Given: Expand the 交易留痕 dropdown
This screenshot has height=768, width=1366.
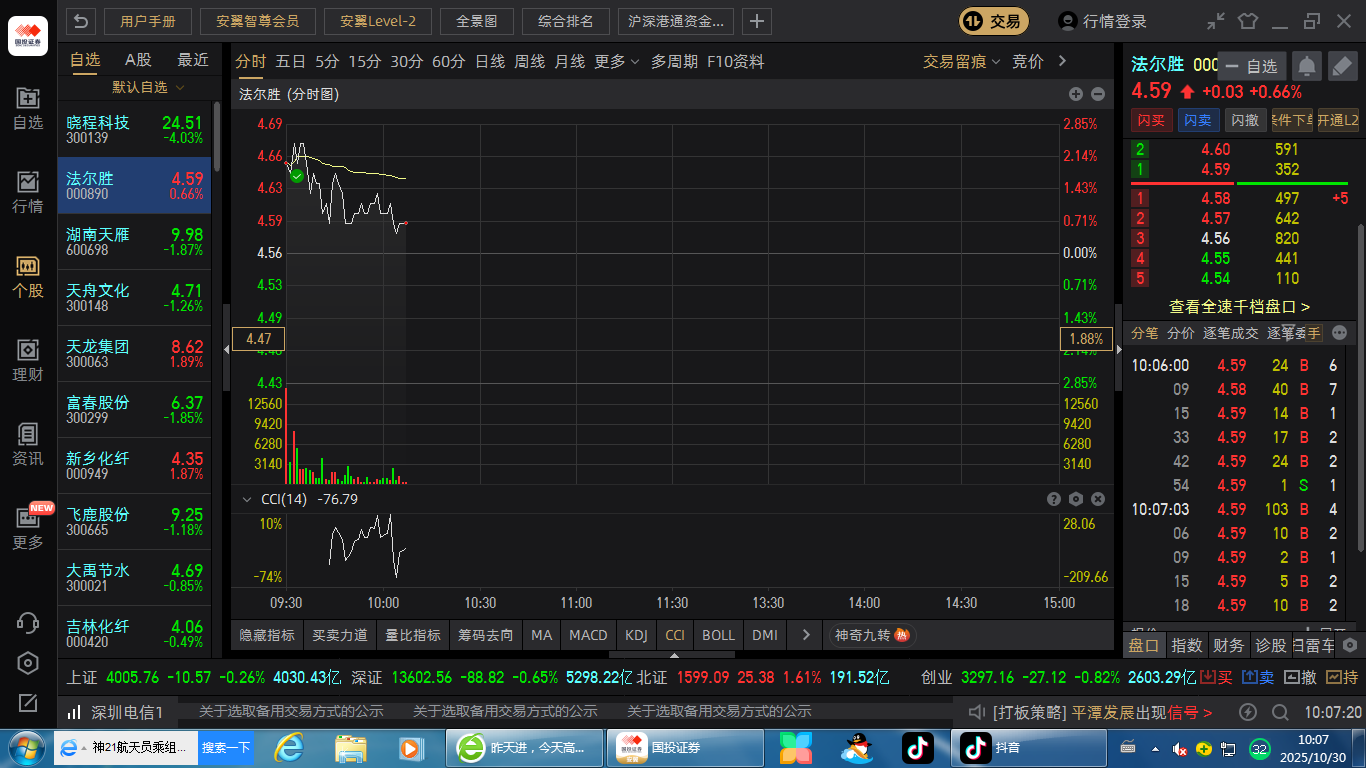Looking at the screenshot, I should [961, 61].
